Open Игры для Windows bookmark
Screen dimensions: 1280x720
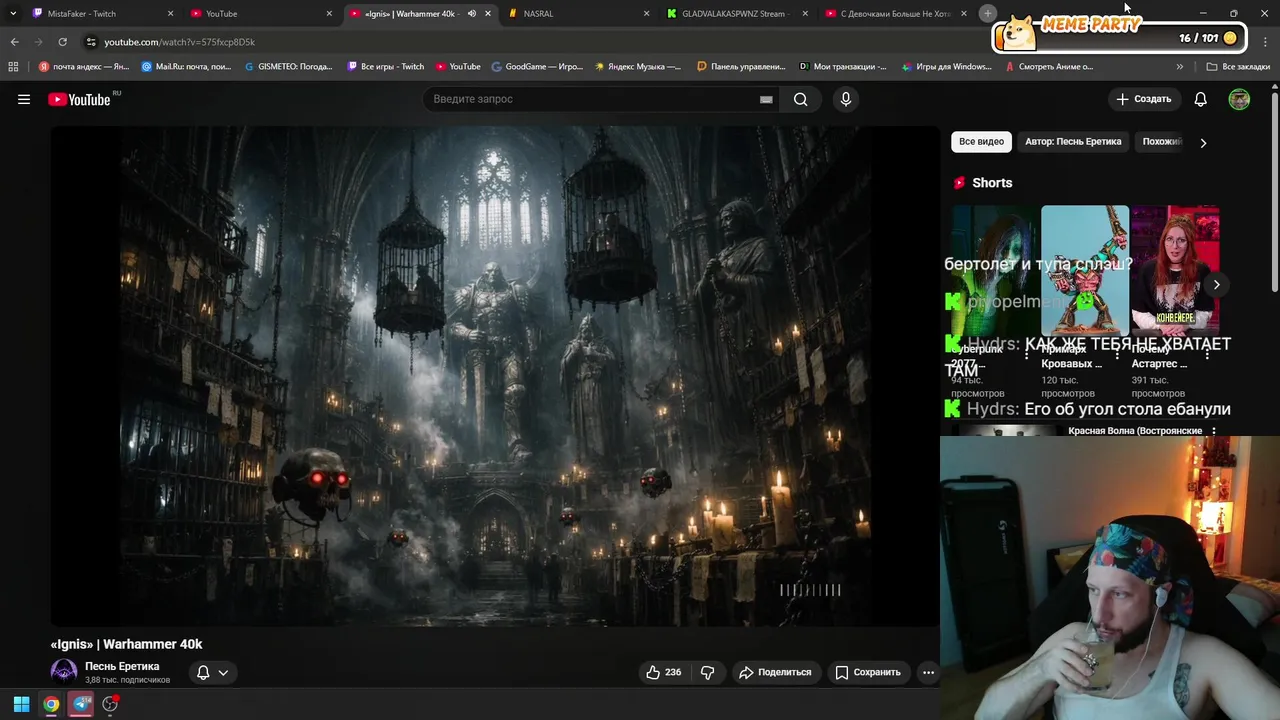(x=946, y=67)
